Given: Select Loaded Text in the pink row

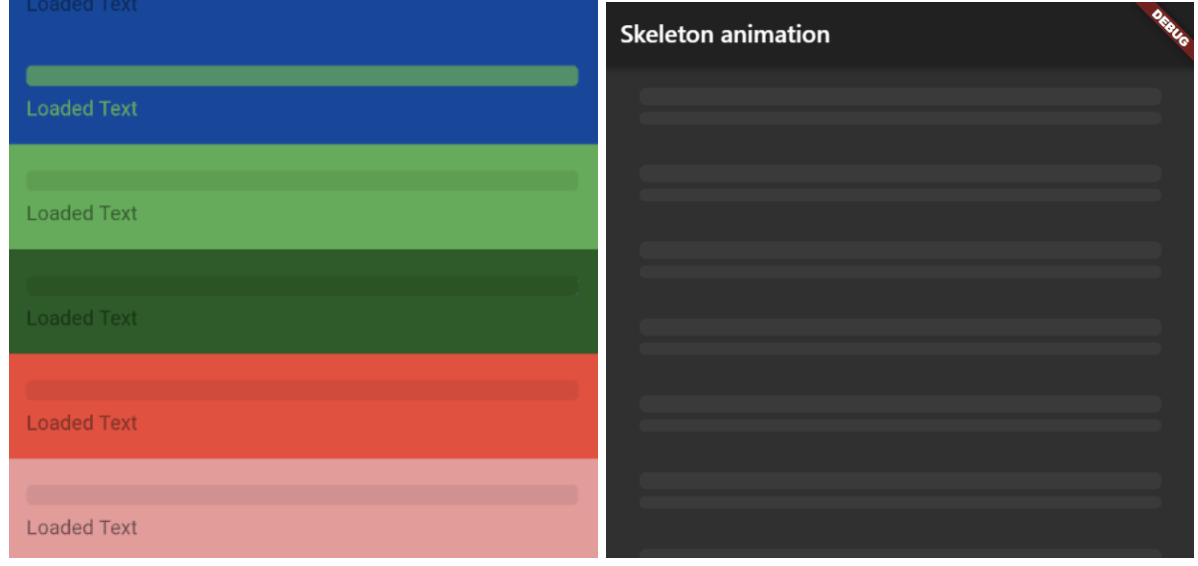Looking at the screenshot, I should pos(82,527).
